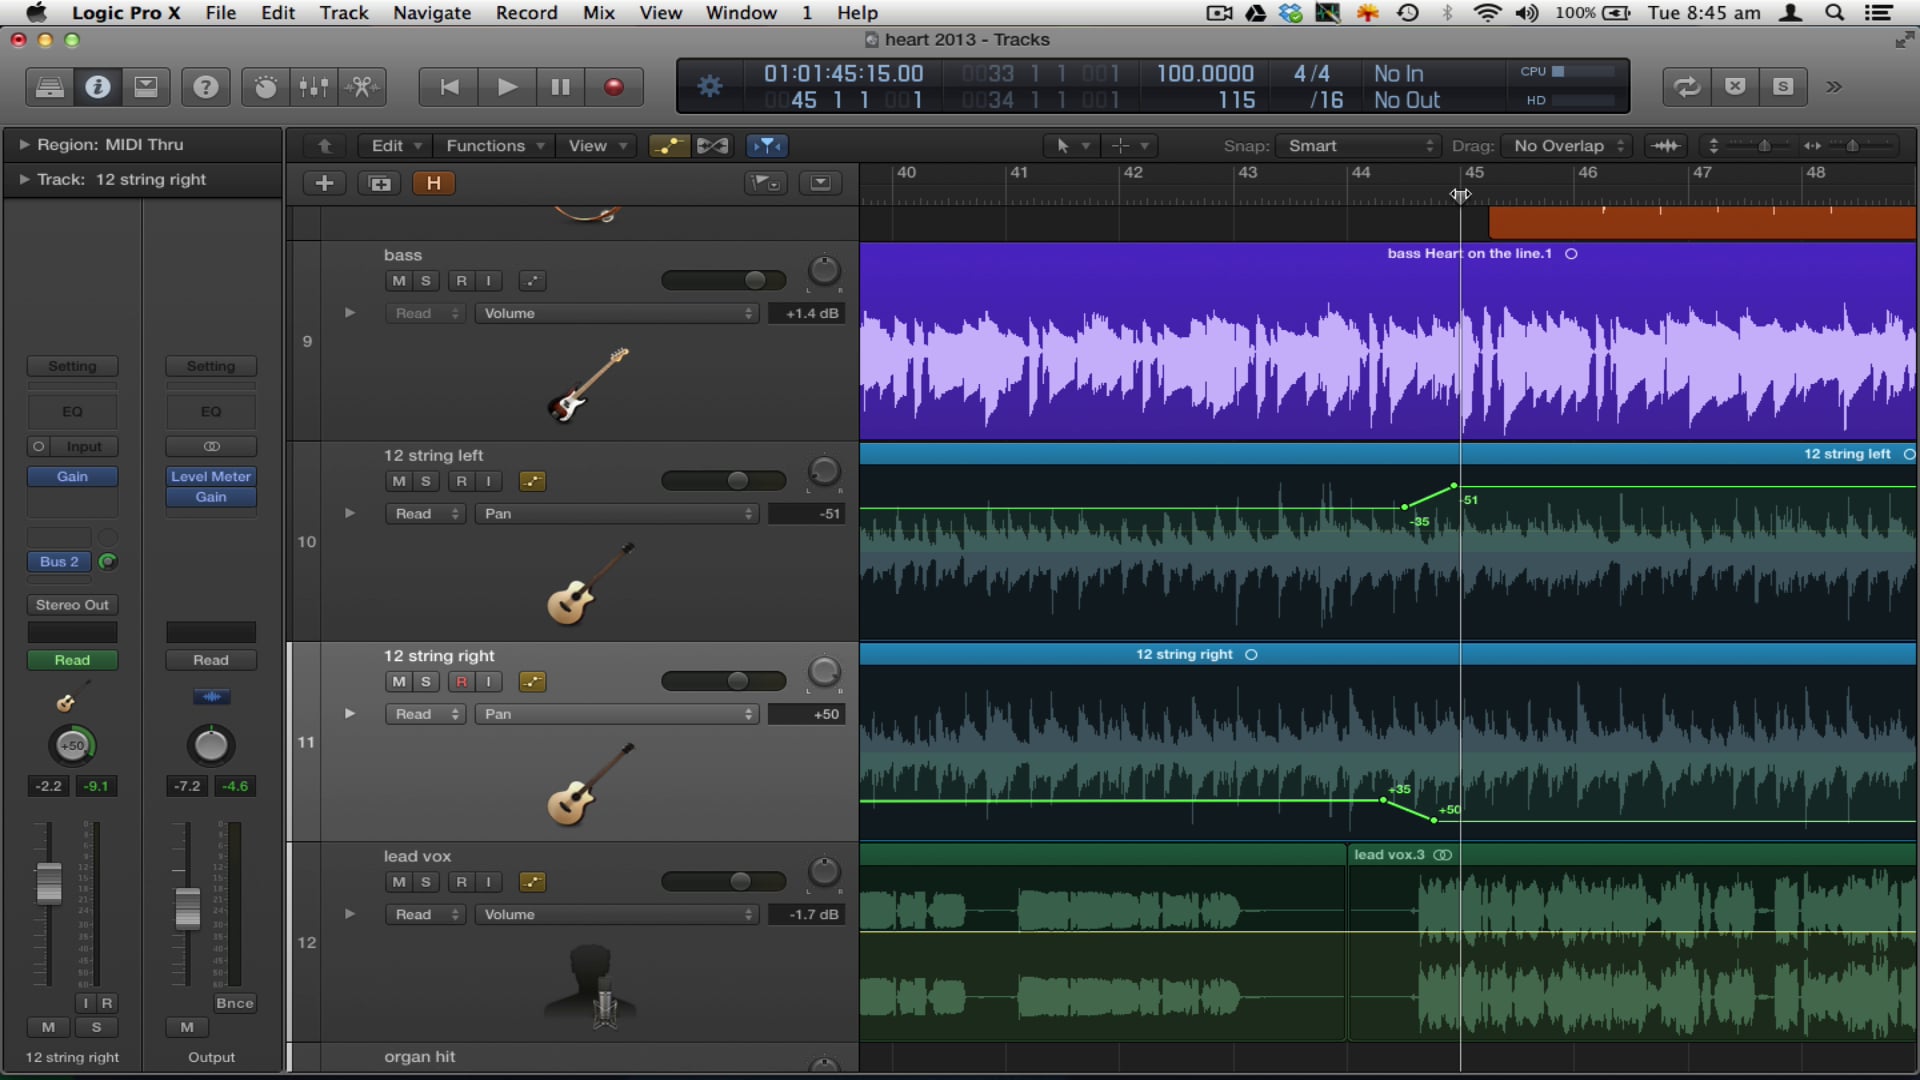Screen dimensions: 1920x1080
Task: Open Quick Help with the question mark icon
Action: pos(206,87)
